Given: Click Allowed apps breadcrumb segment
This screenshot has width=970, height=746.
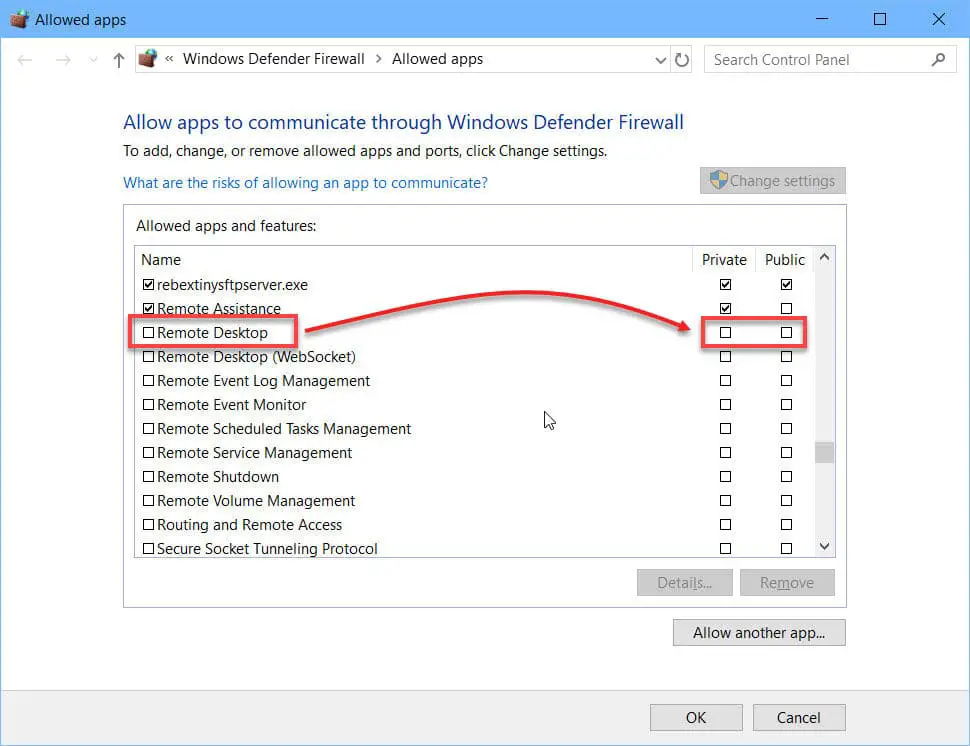Looking at the screenshot, I should point(437,59).
